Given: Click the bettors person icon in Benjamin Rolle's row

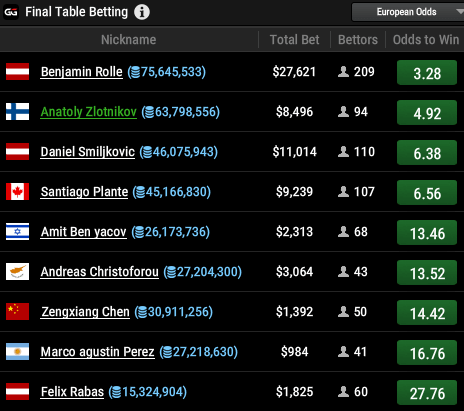Looking at the screenshot, I should pos(343,72).
